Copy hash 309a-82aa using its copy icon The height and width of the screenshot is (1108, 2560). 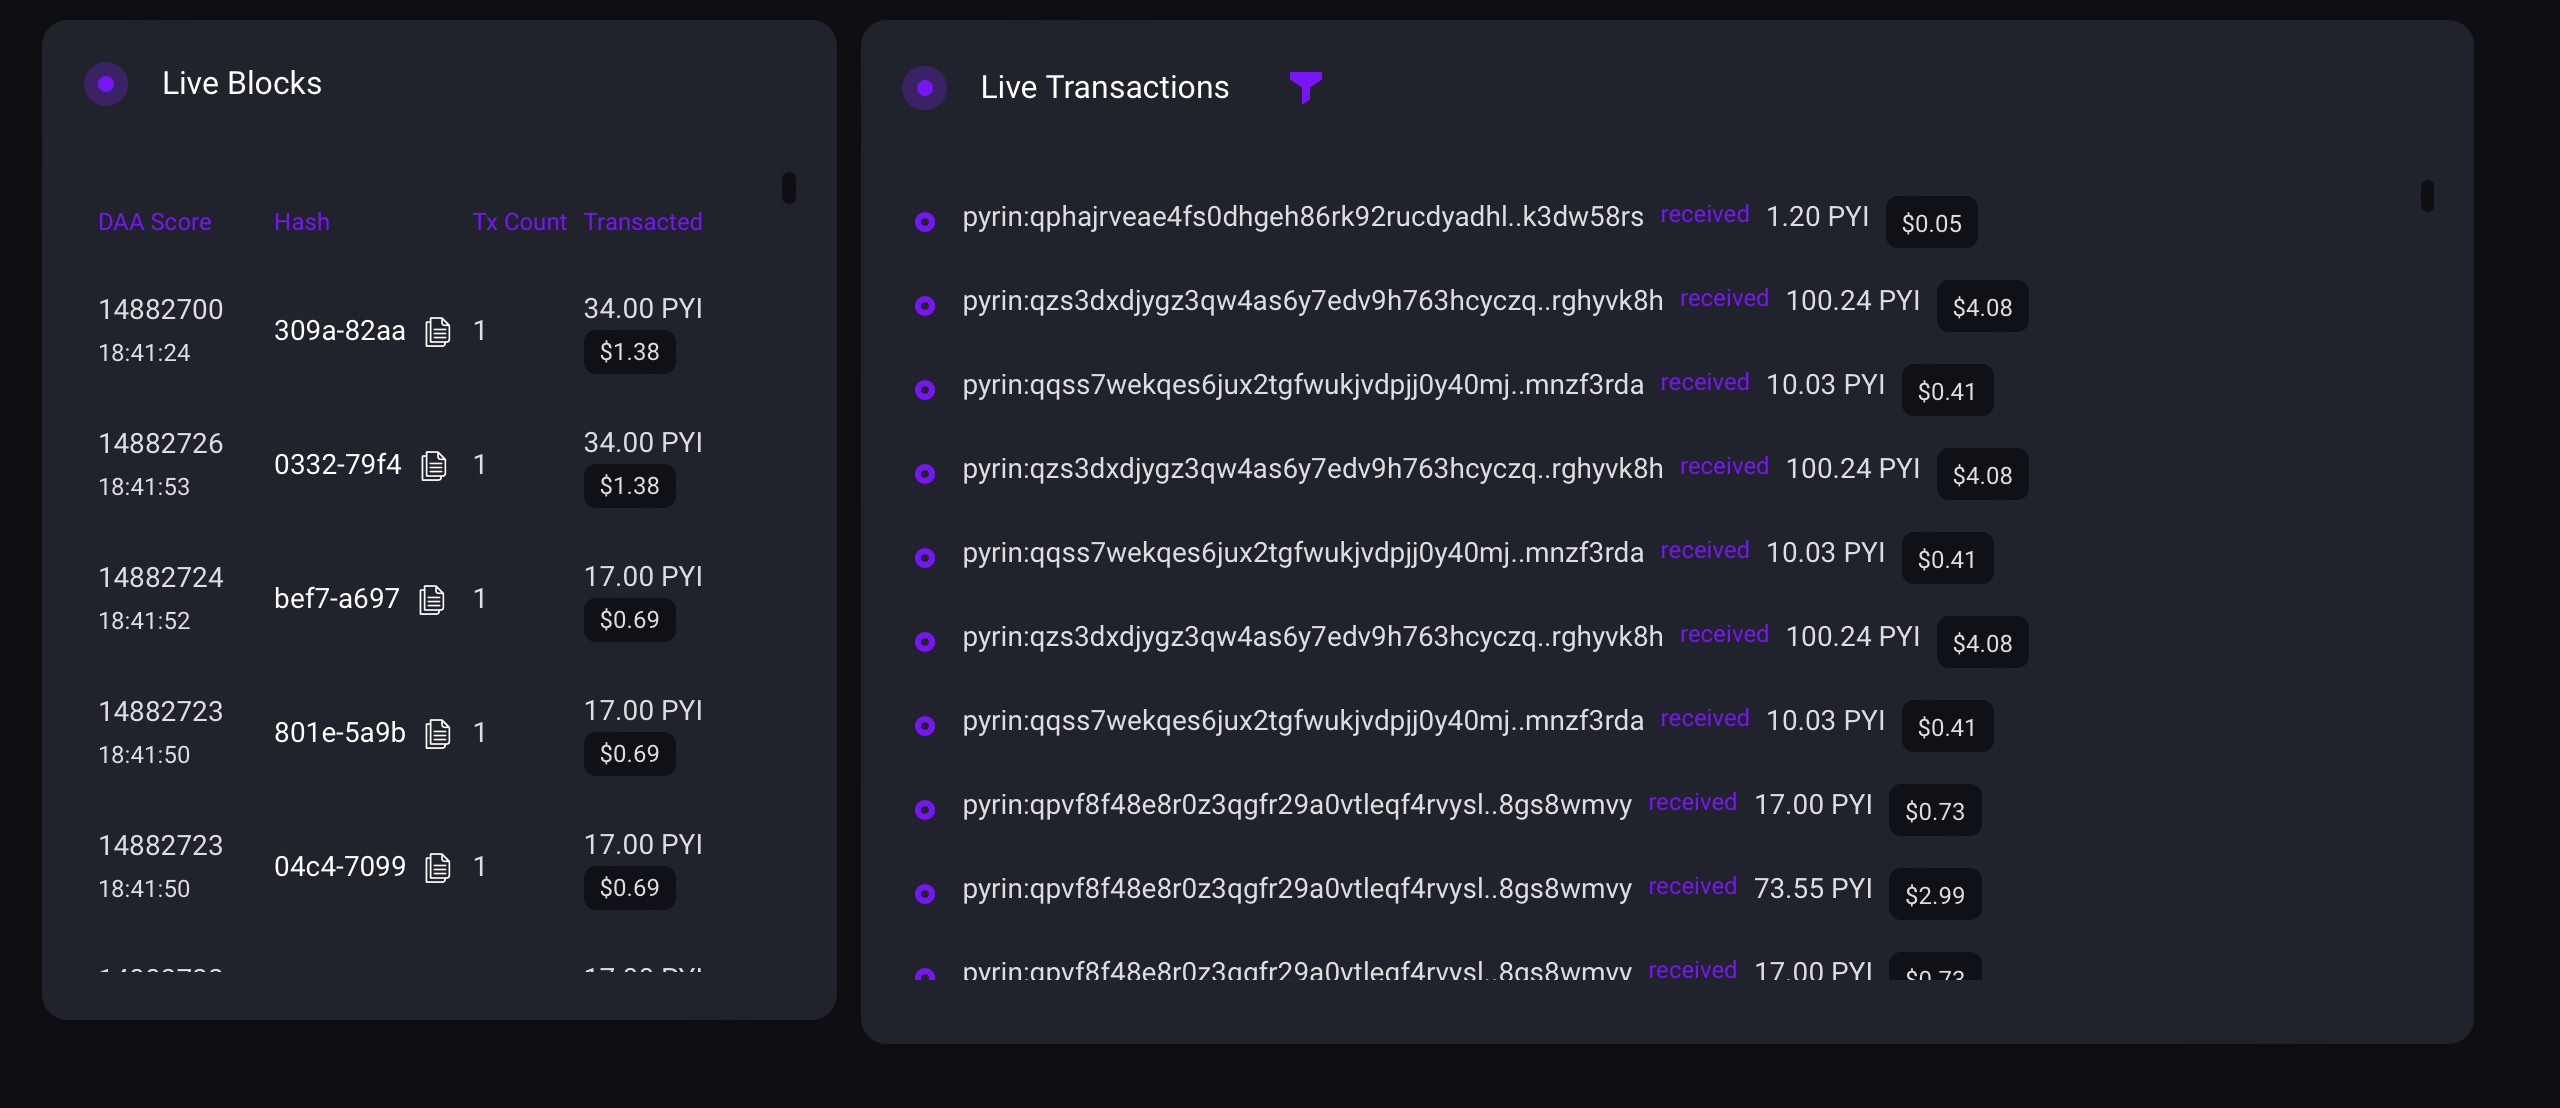(x=437, y=331)
